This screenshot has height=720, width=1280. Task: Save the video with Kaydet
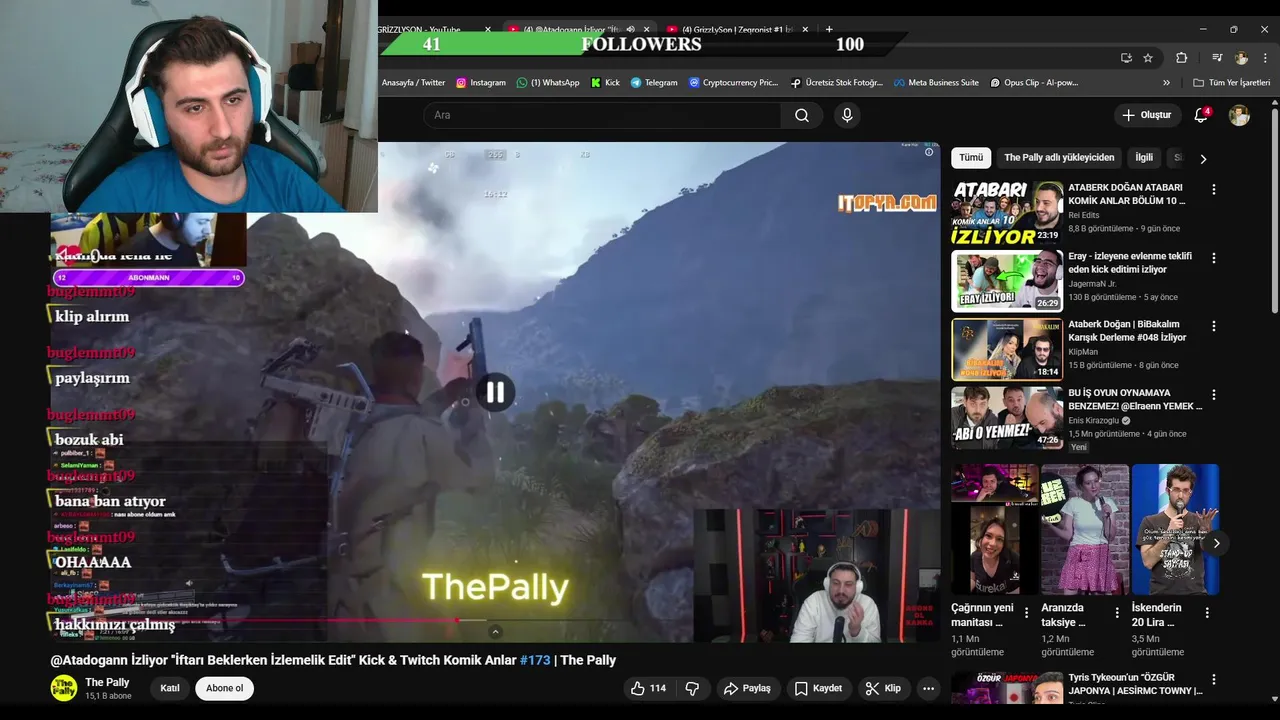pyautogui.click(x=818, y=688)
